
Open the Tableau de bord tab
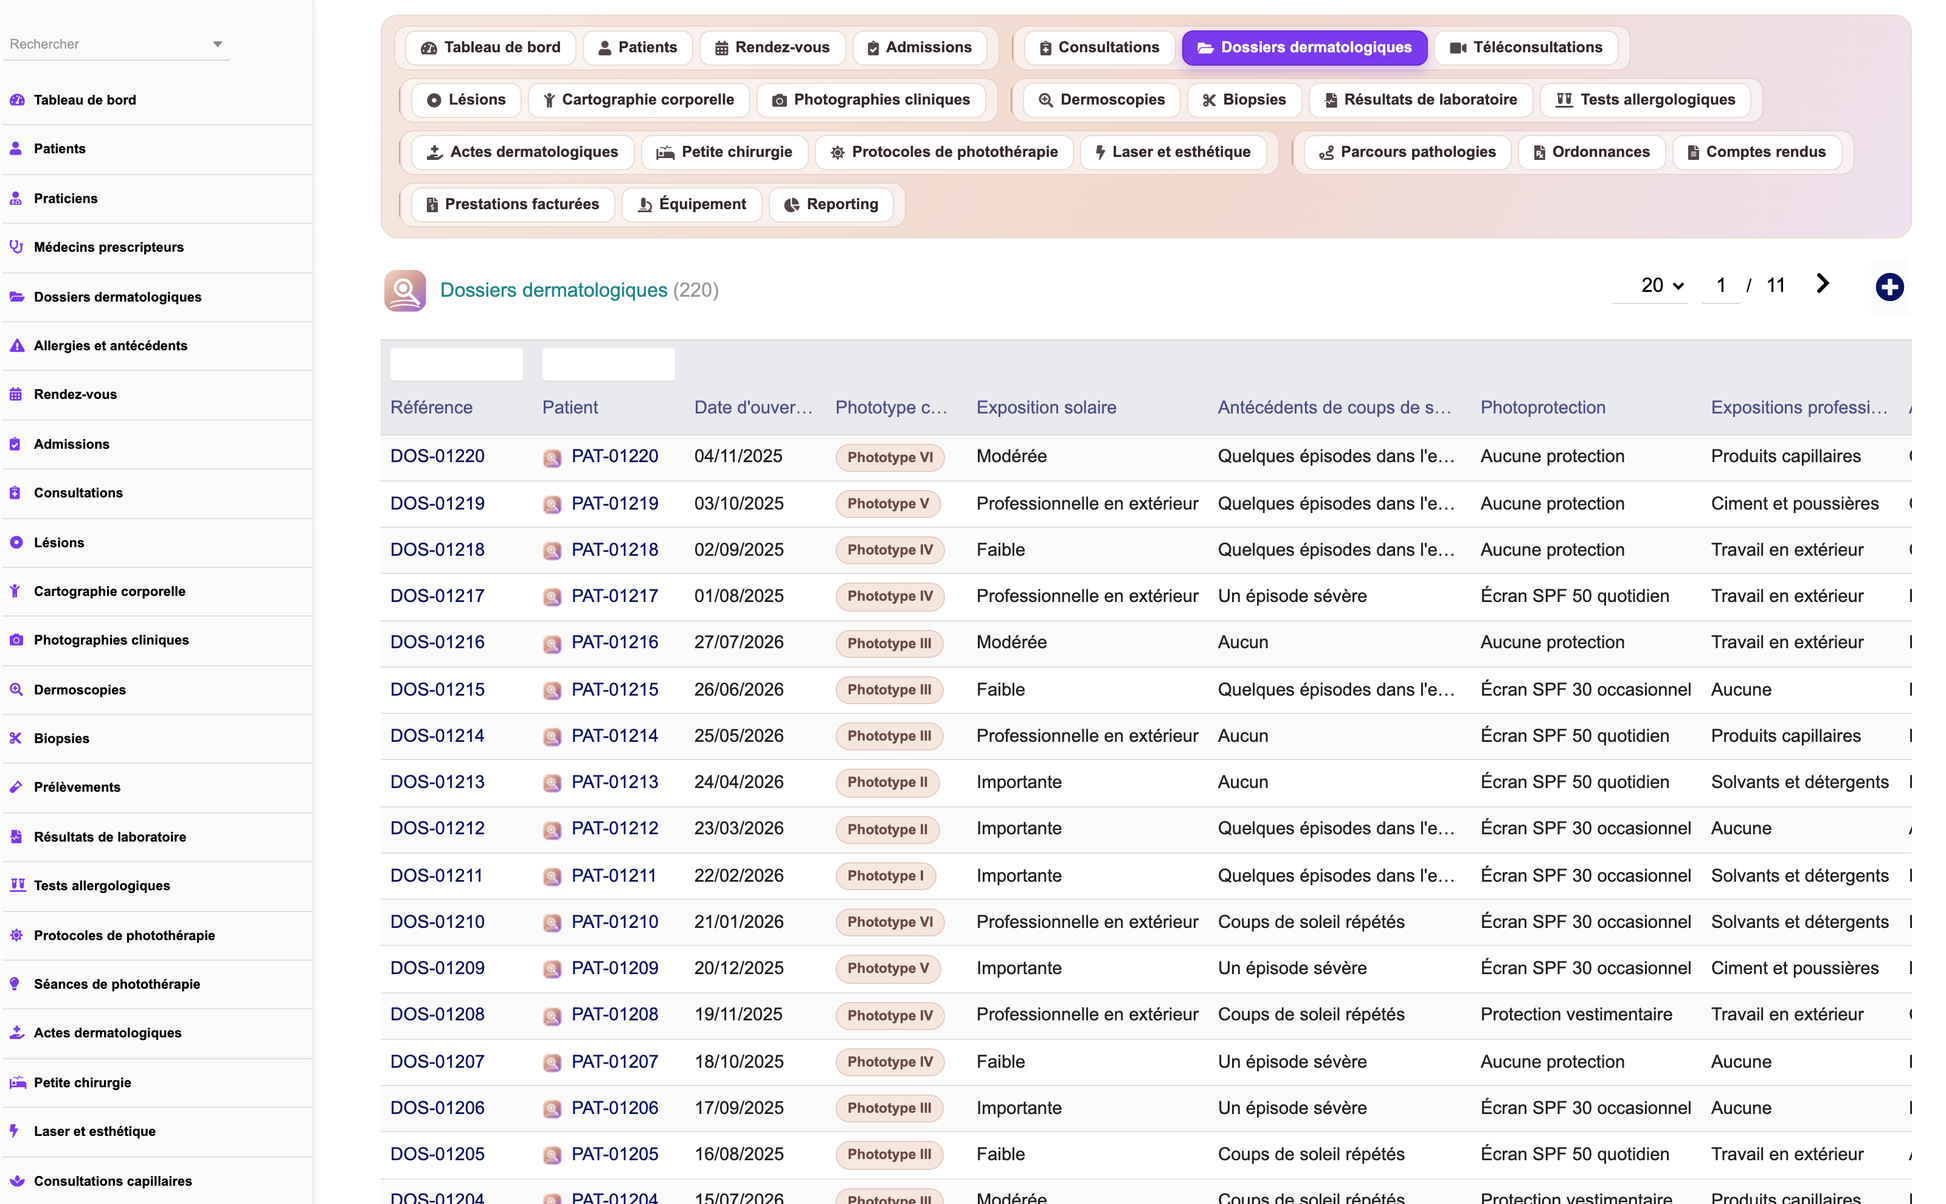(x=490, y=47)
